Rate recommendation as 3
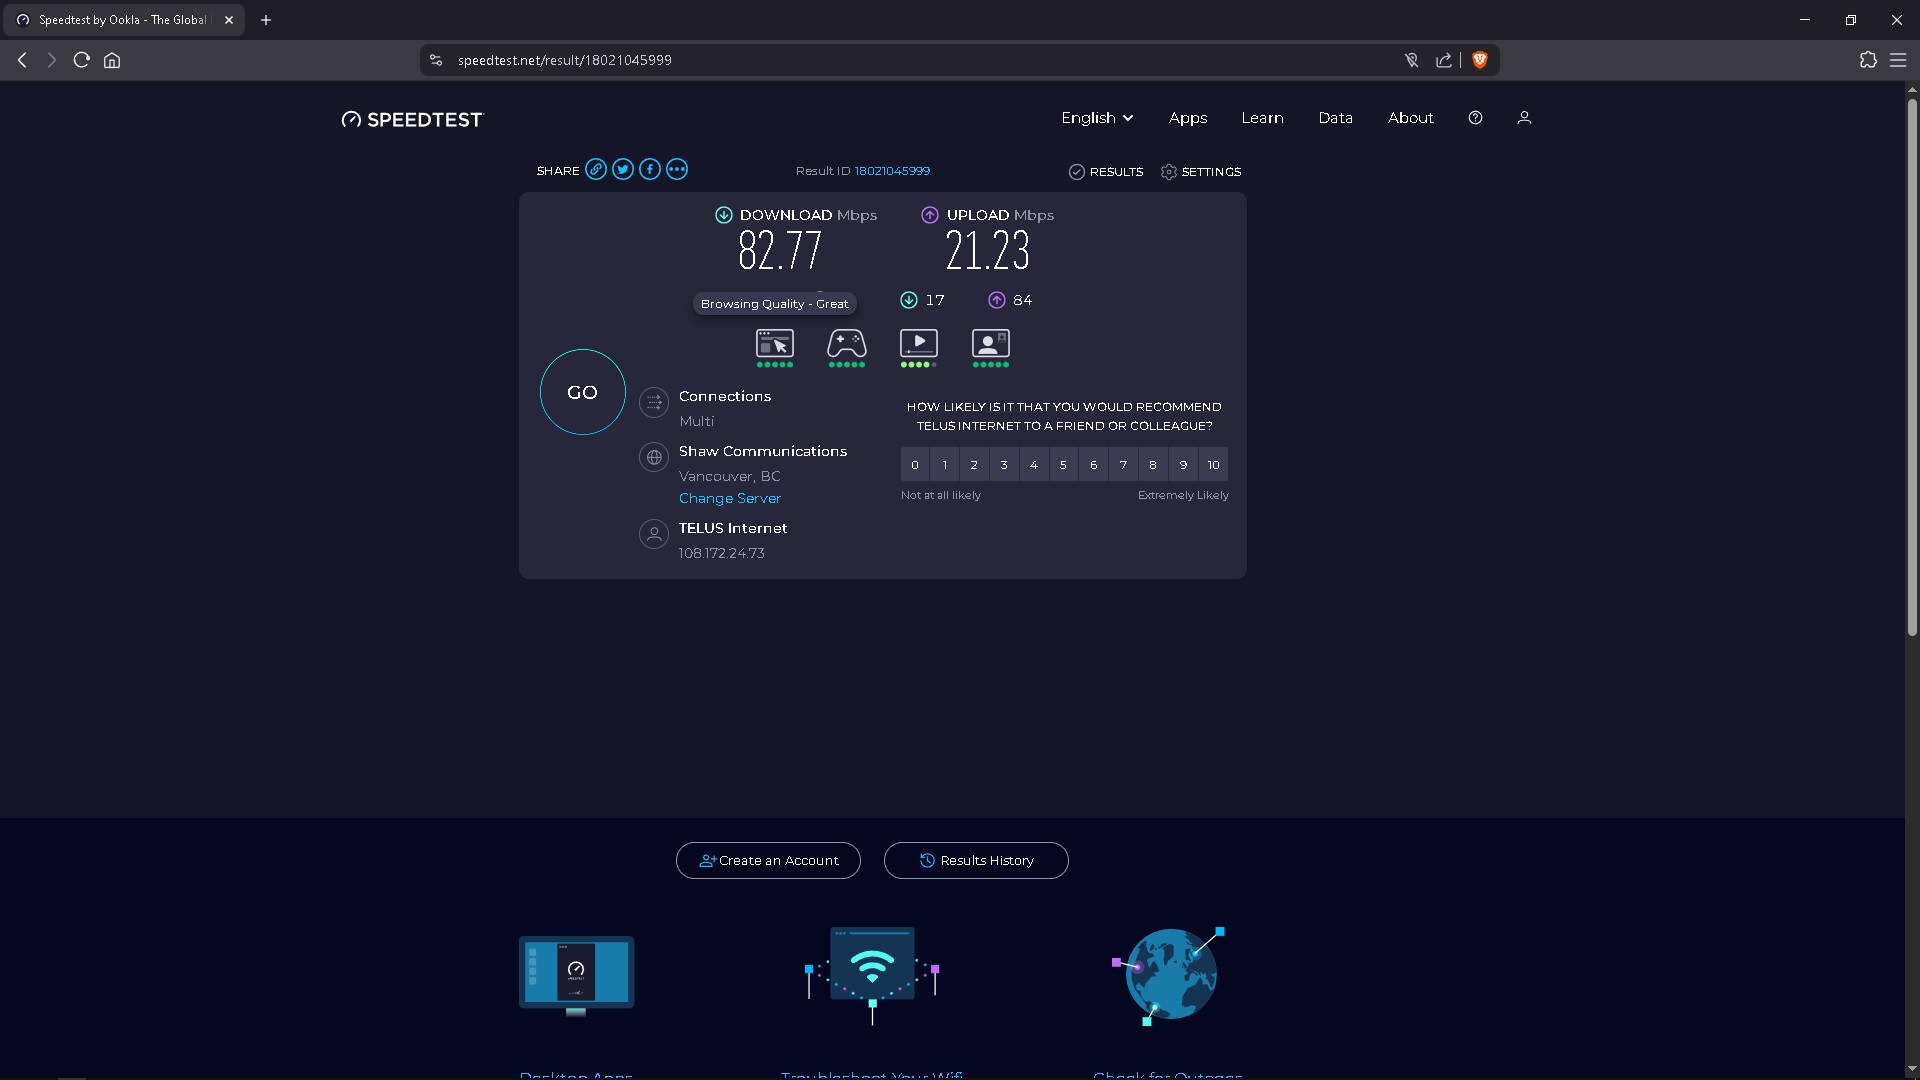Image resolution: width=1920 pixels, height=1080 pixels. click(1004, 465)
